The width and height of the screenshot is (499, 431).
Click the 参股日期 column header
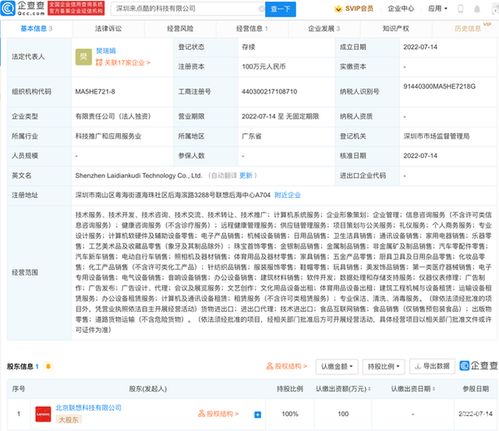point(476,389)
